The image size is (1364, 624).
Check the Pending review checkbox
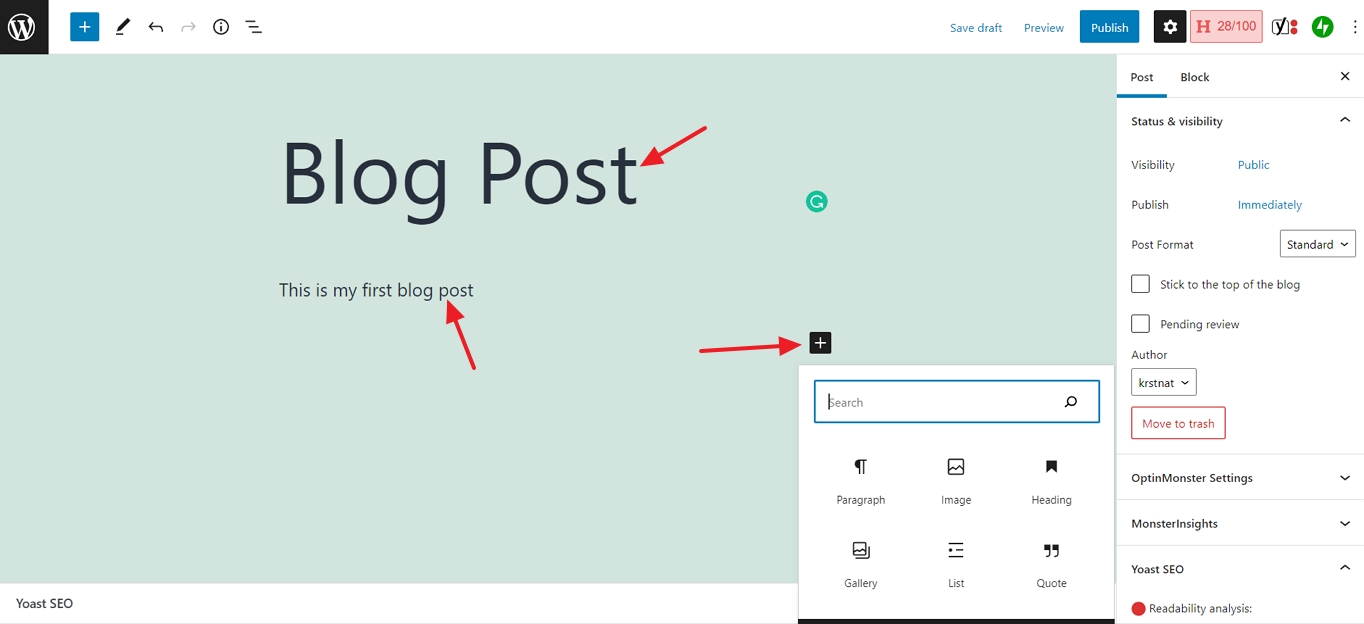click(1140, 323)
